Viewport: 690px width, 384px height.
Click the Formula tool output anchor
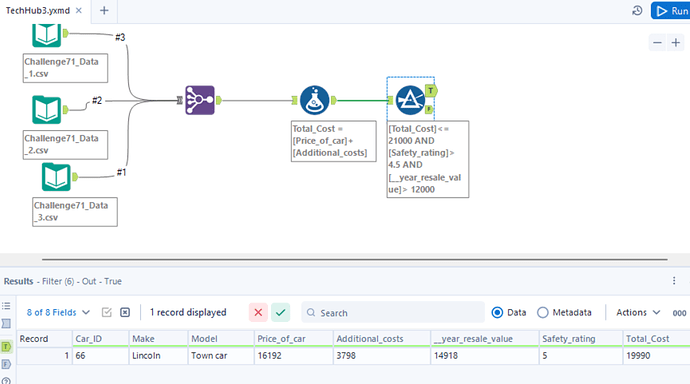(x=334, y=101)
